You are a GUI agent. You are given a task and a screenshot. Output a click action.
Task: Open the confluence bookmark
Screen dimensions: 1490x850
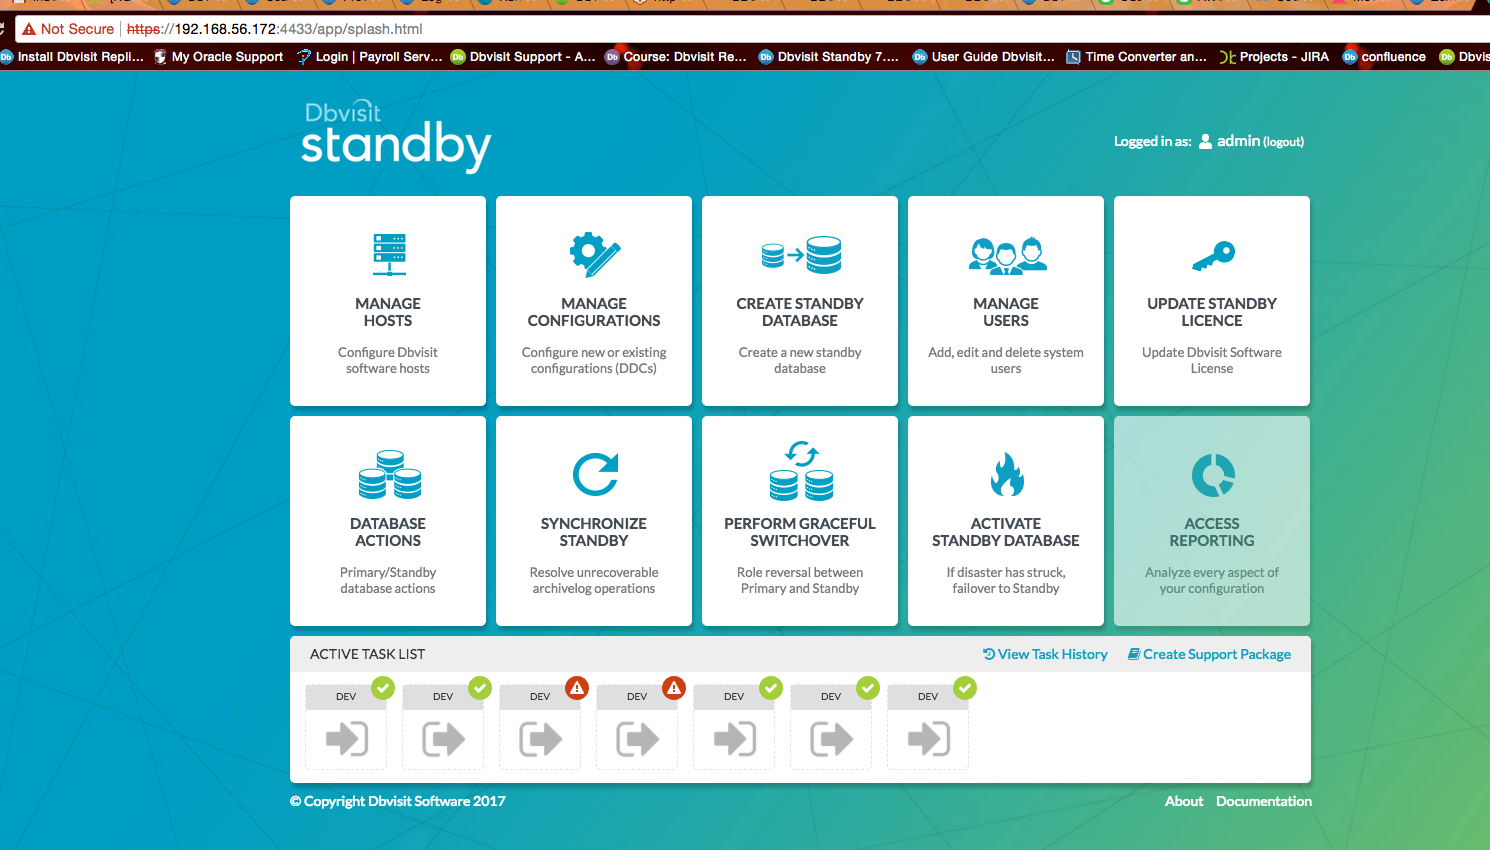coord(1384,57)
